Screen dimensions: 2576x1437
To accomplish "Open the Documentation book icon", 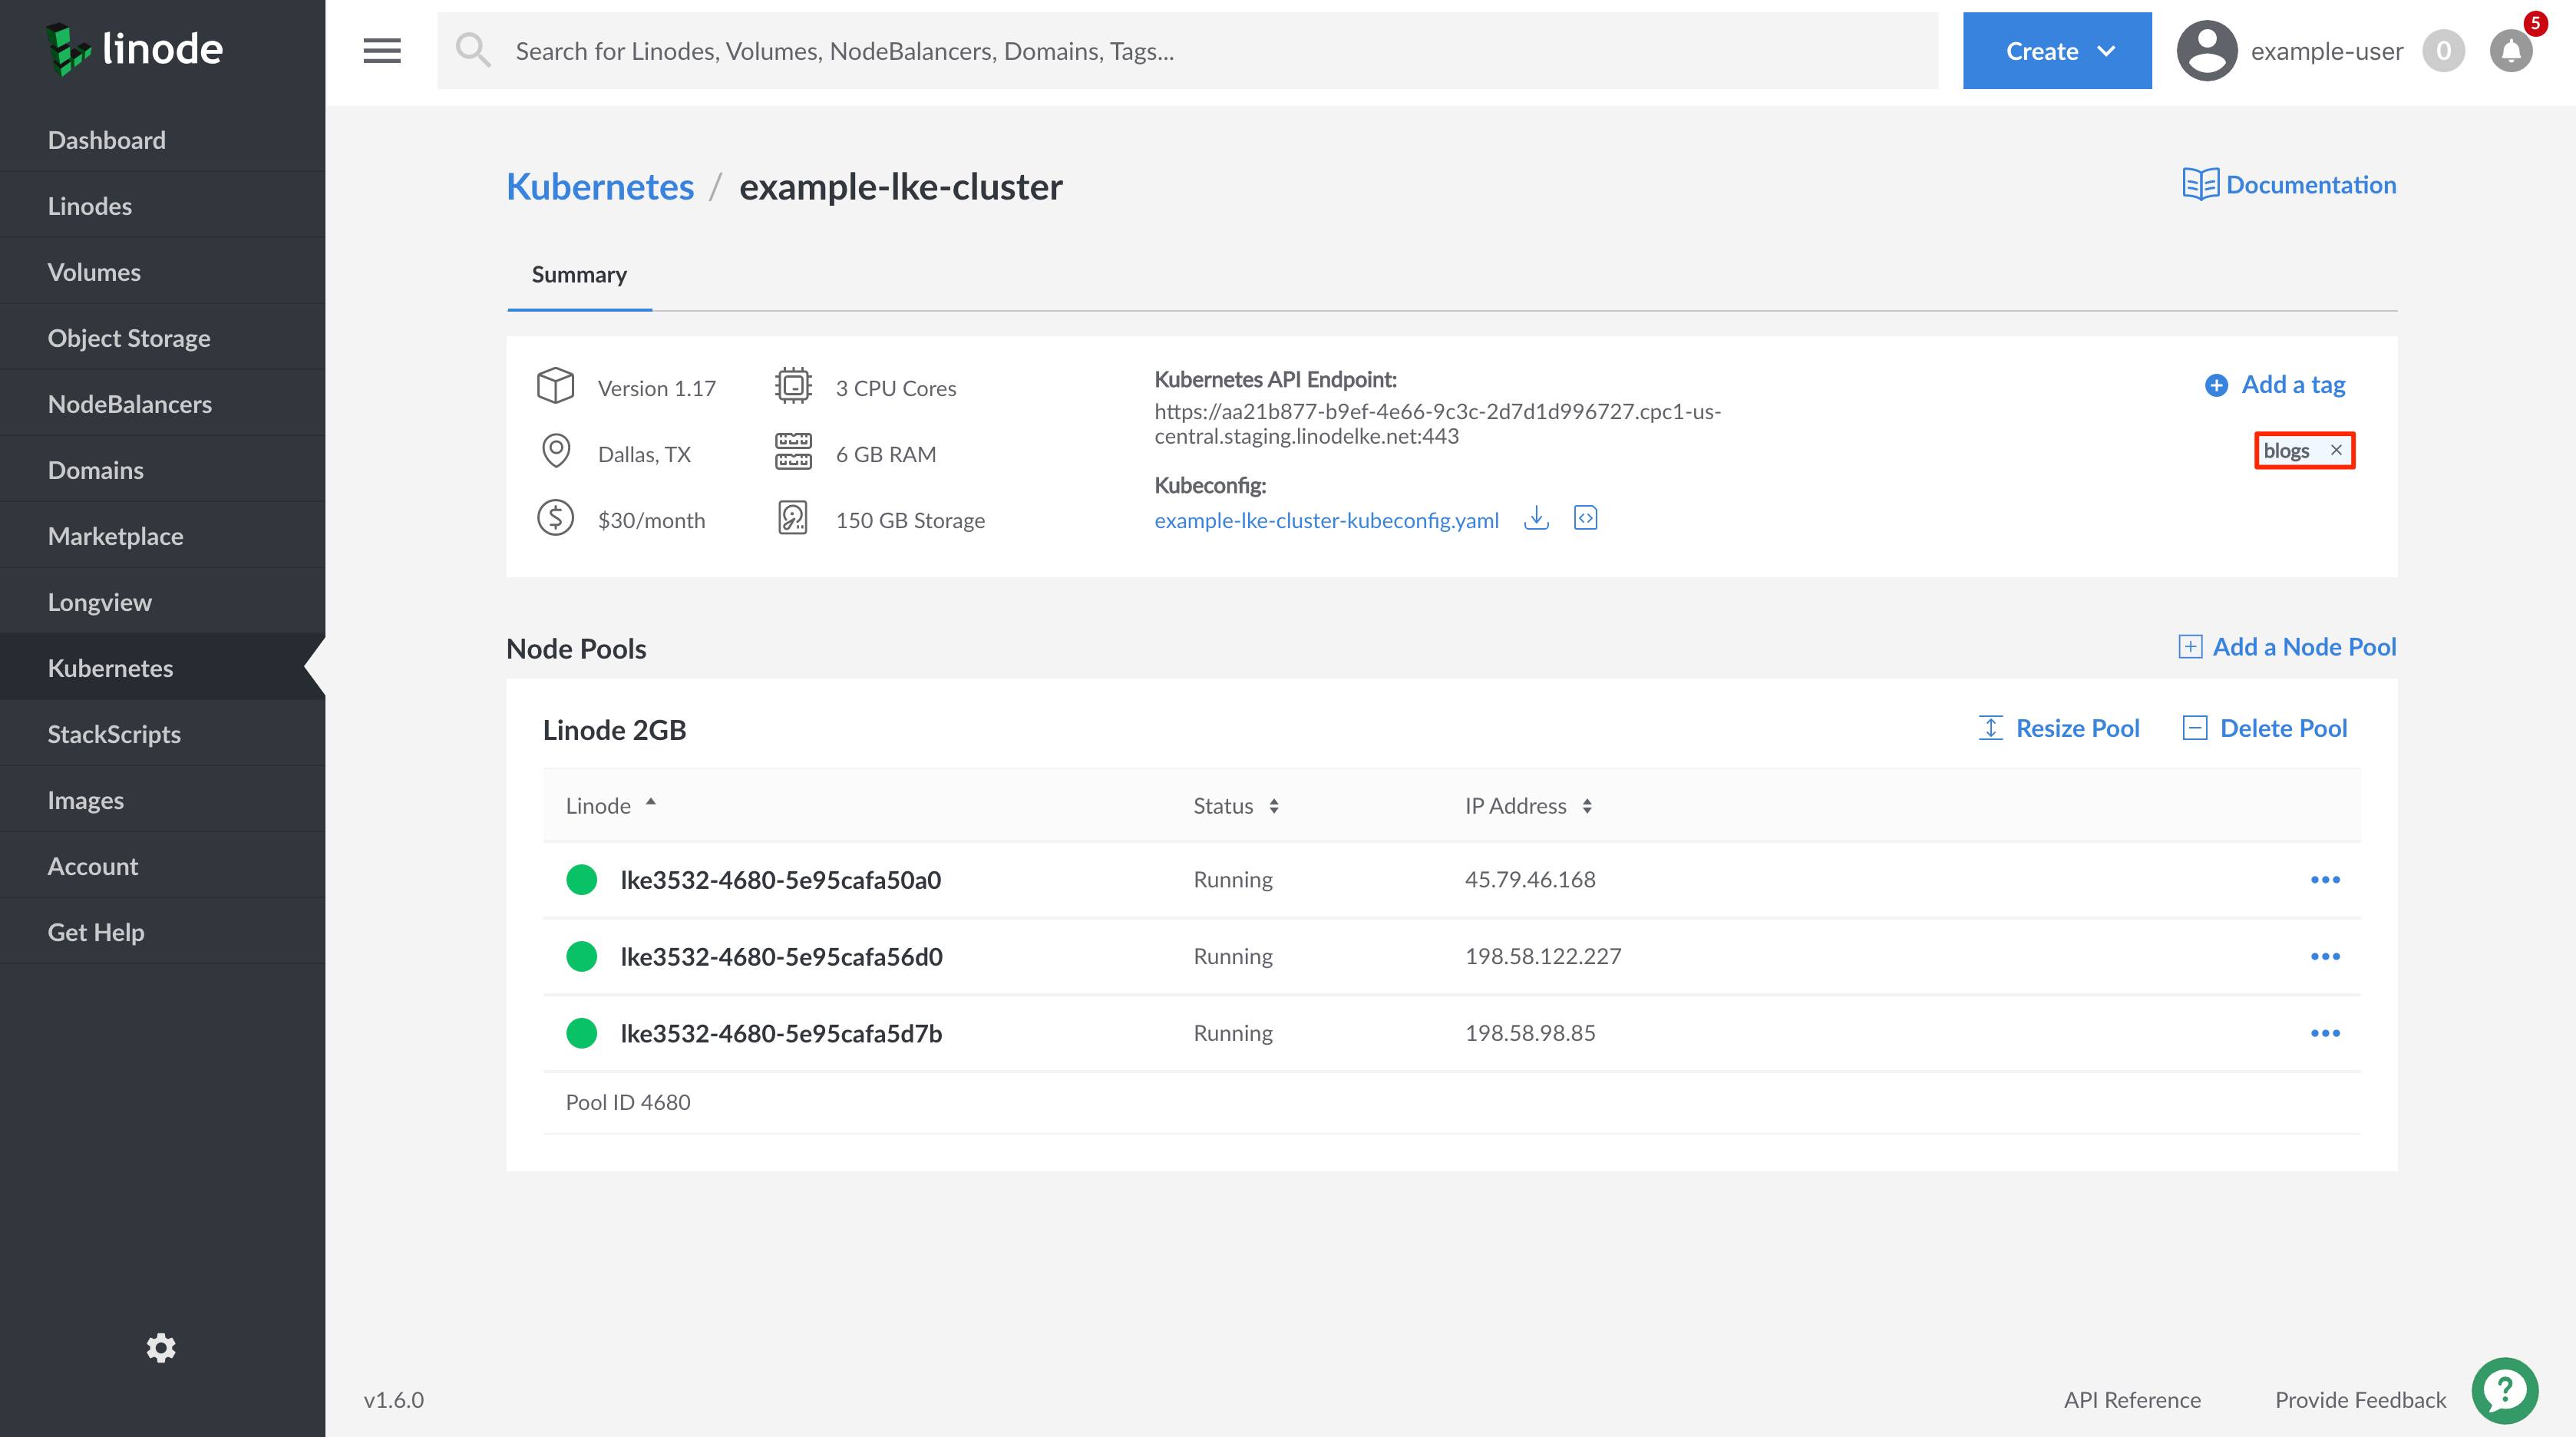I will [x=2201, y=184].
